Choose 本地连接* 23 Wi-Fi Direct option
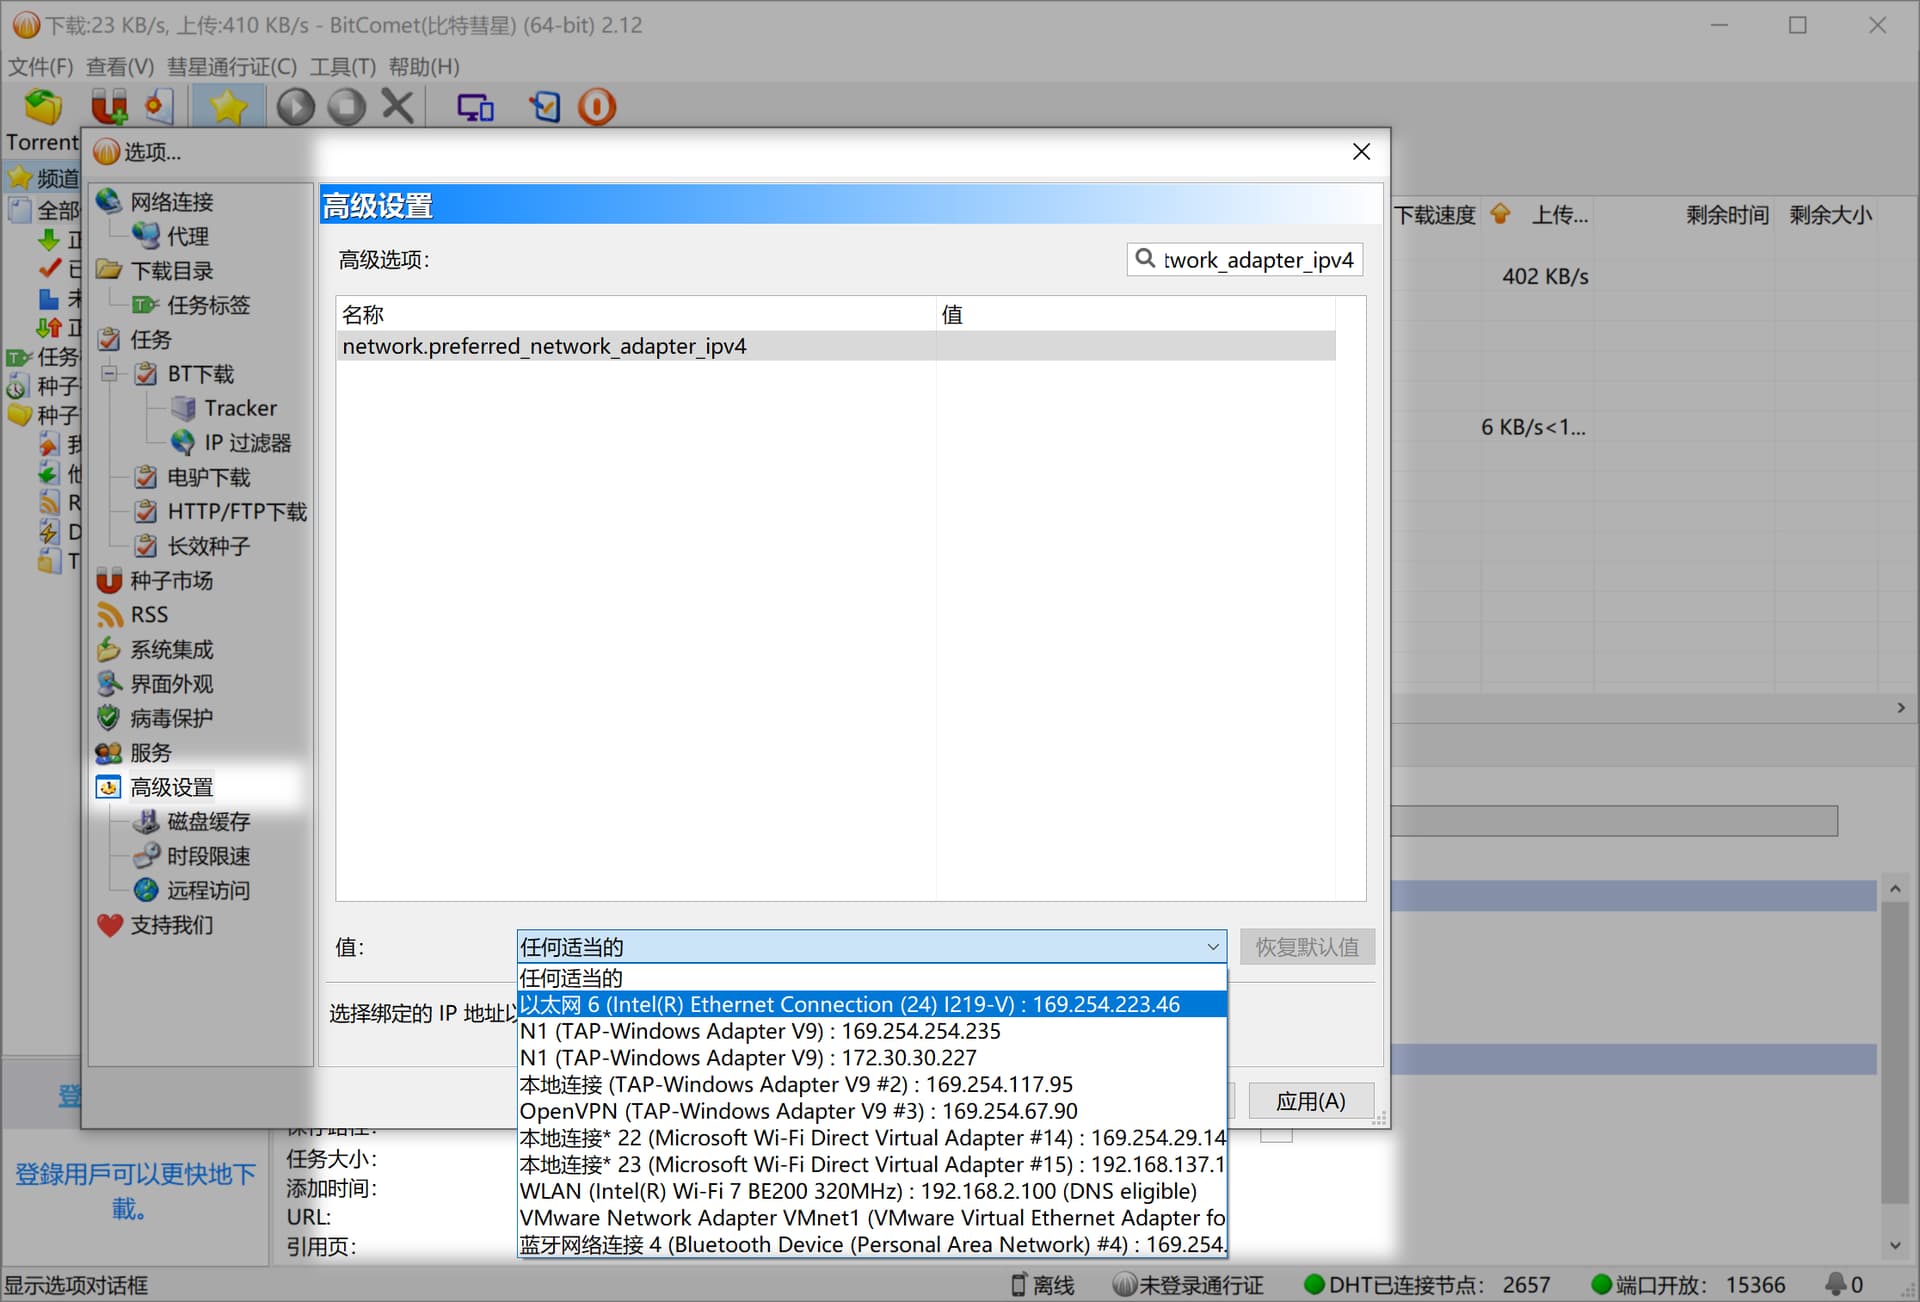Screen dimensions: 1920x1302 pyautogui.click(x=871, y=1165)
